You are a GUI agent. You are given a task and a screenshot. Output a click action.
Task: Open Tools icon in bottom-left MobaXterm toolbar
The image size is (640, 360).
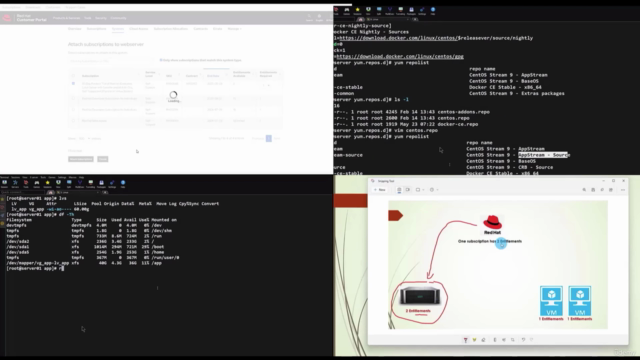point(26,184)
